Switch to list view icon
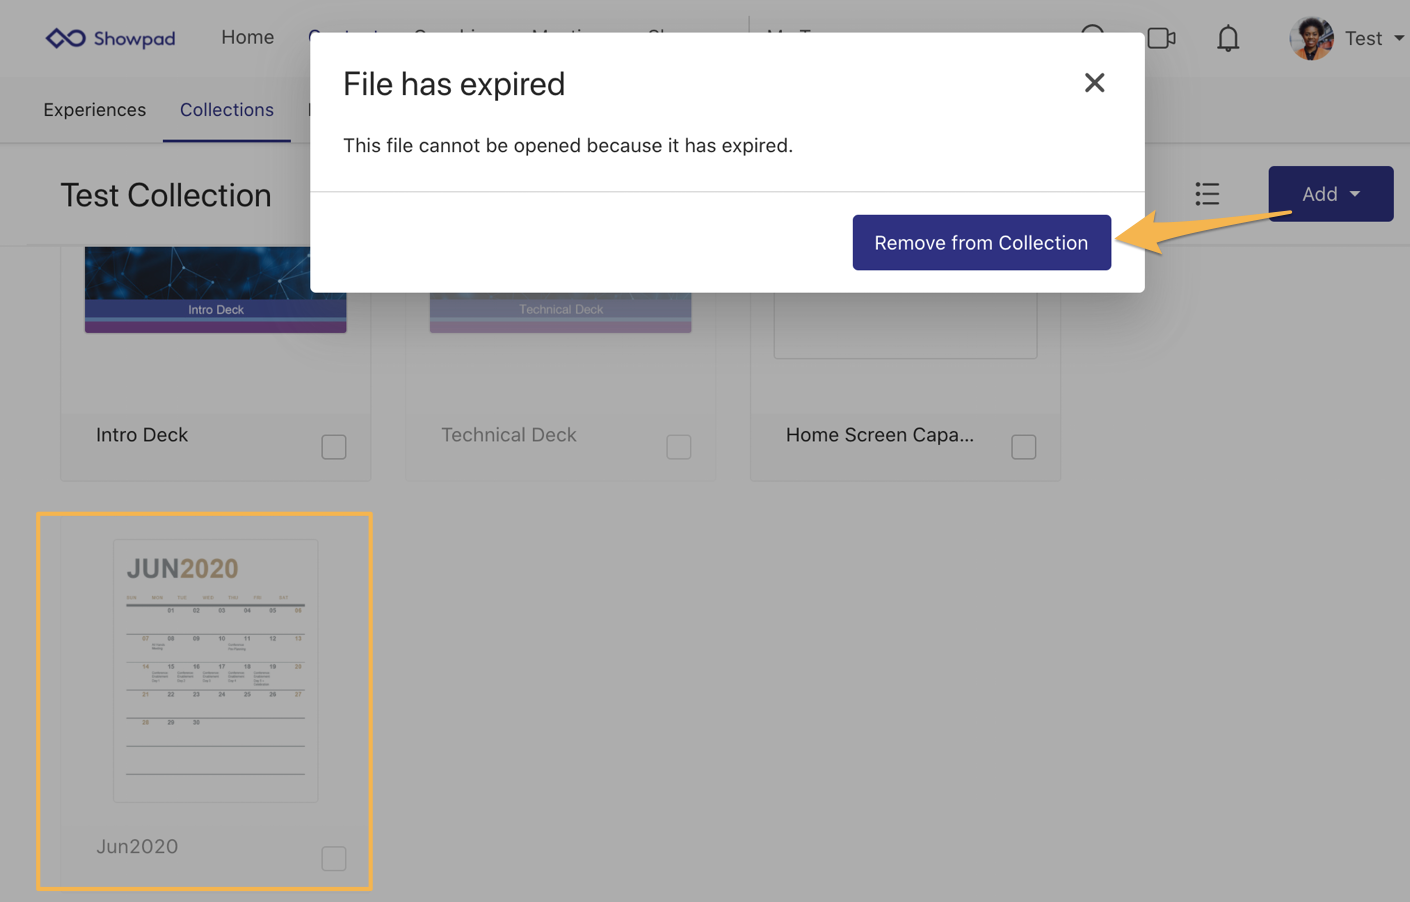 click(1207, 194)
